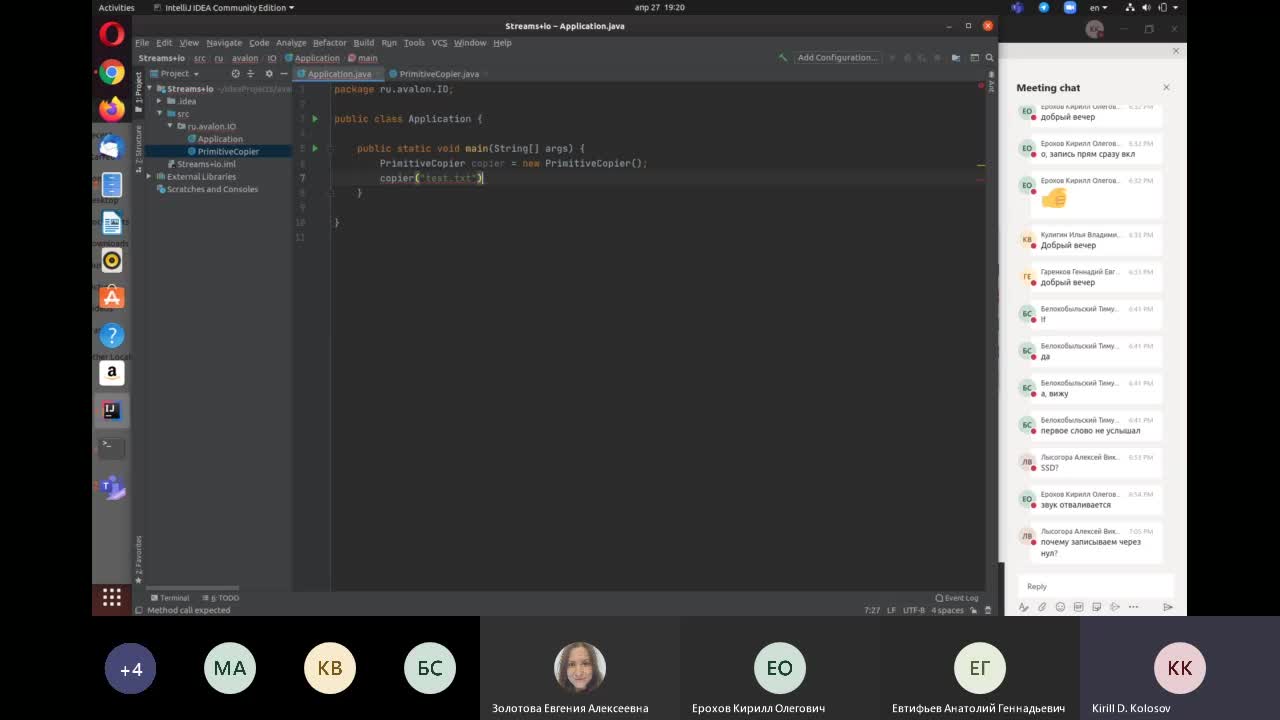
Task: Launch Google Chrome from the dock
Action: coord(112,72)
